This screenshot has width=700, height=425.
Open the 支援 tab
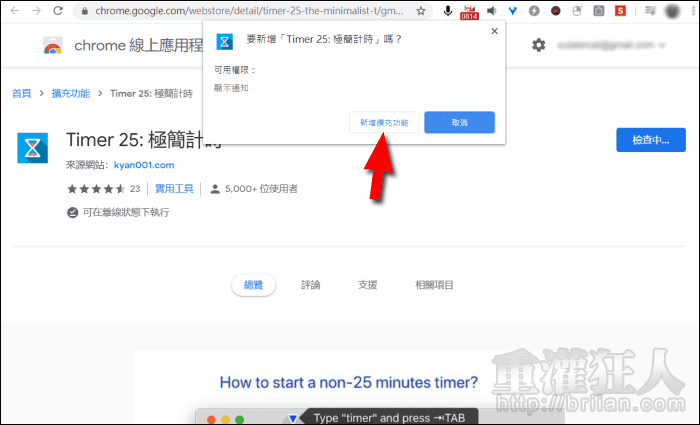click(367, 285)
